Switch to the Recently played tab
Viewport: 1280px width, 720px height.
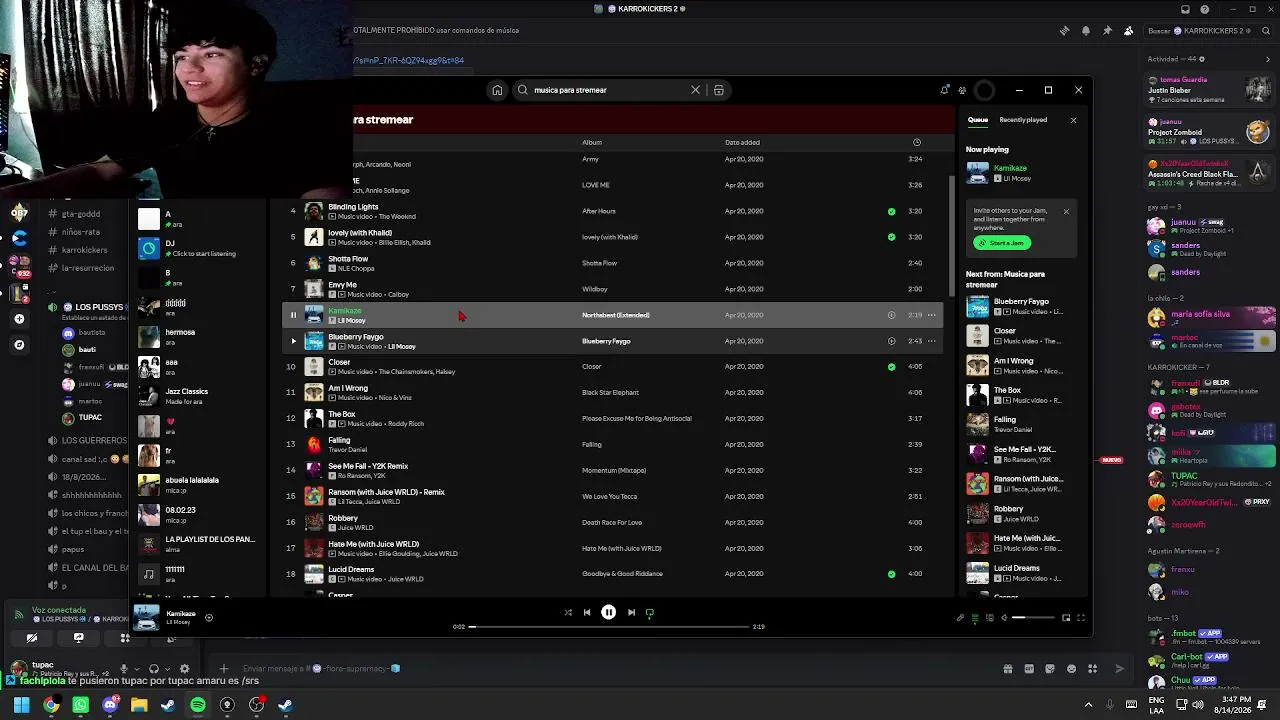click(x=1023, y=120)
